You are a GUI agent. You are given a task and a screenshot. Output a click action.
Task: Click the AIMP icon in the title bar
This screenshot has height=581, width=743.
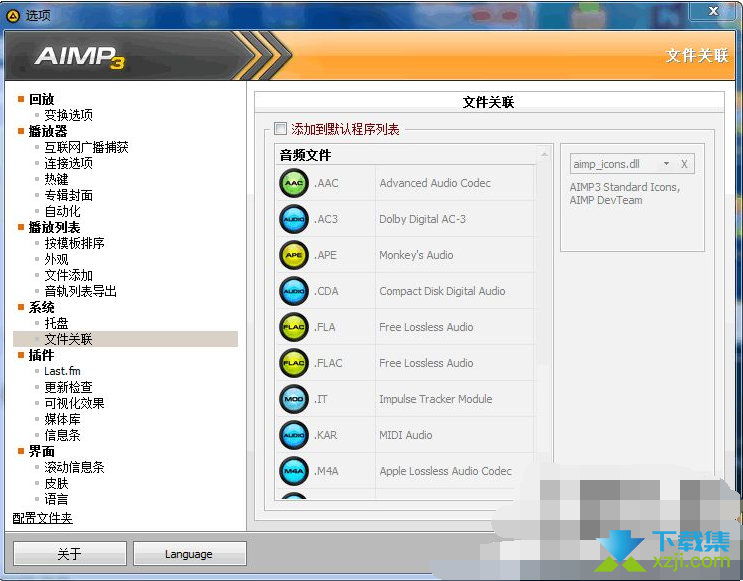(x=13, y=16)
